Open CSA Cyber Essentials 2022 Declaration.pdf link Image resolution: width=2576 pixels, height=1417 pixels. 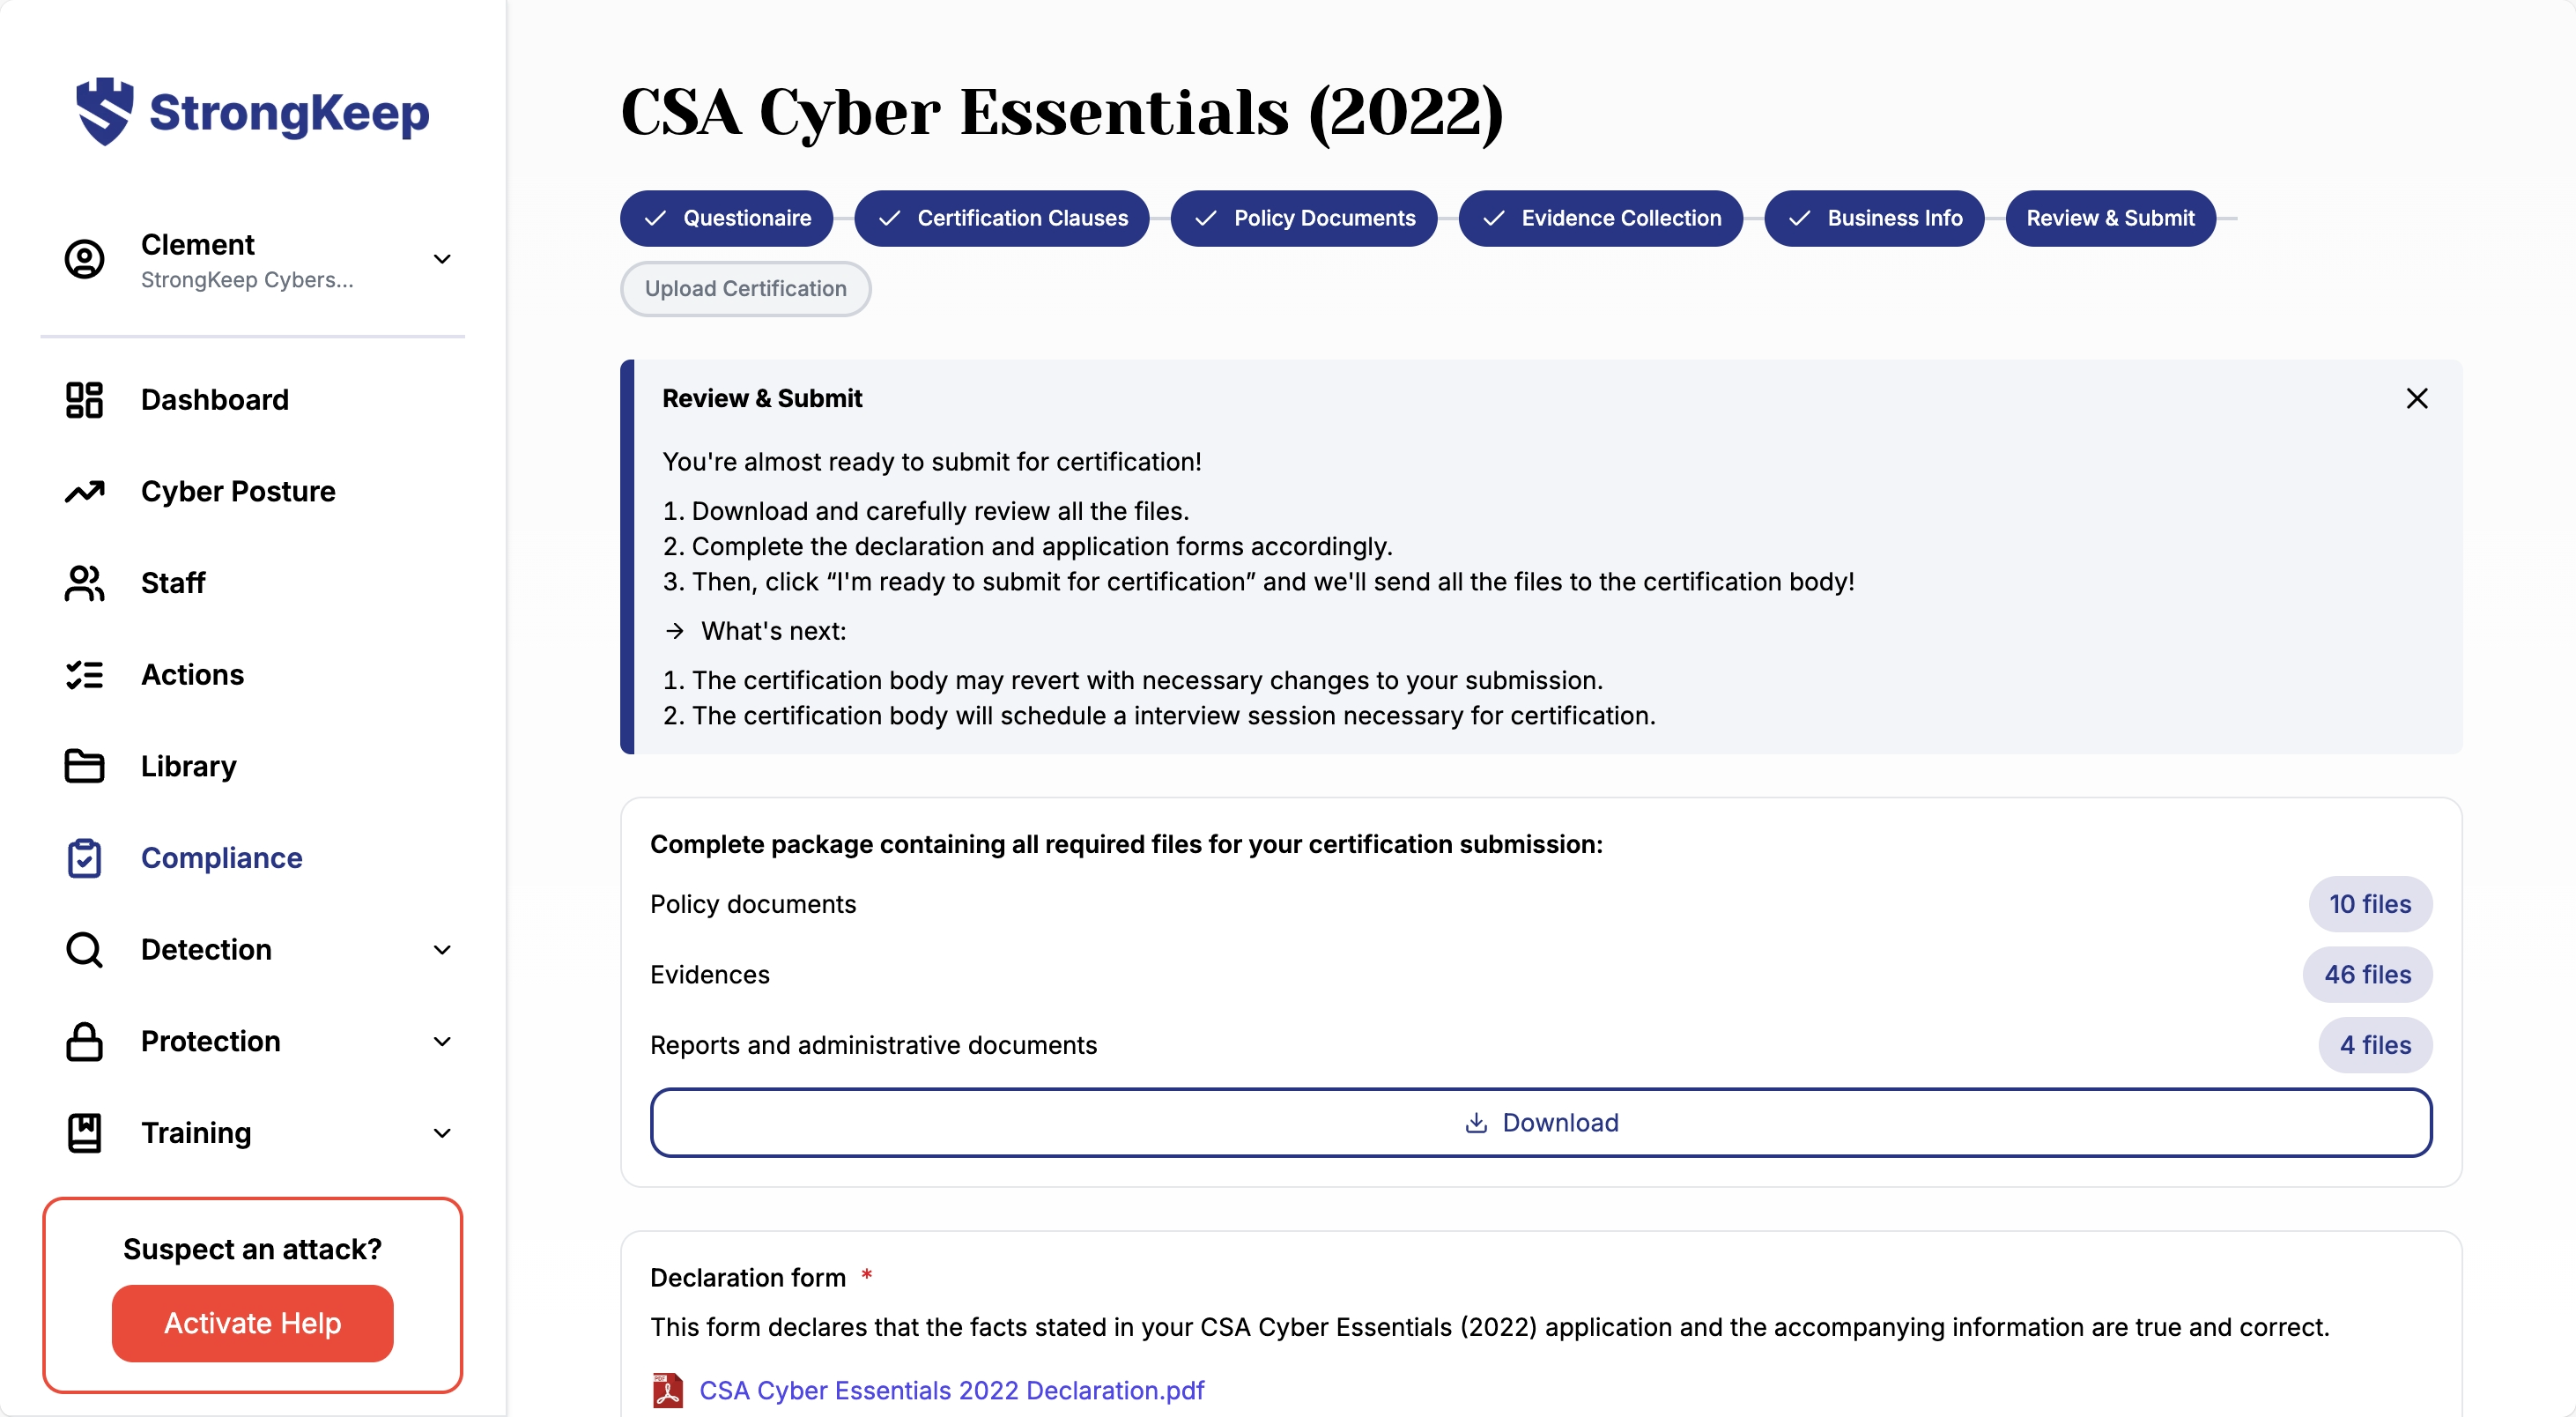(951, 1390)
